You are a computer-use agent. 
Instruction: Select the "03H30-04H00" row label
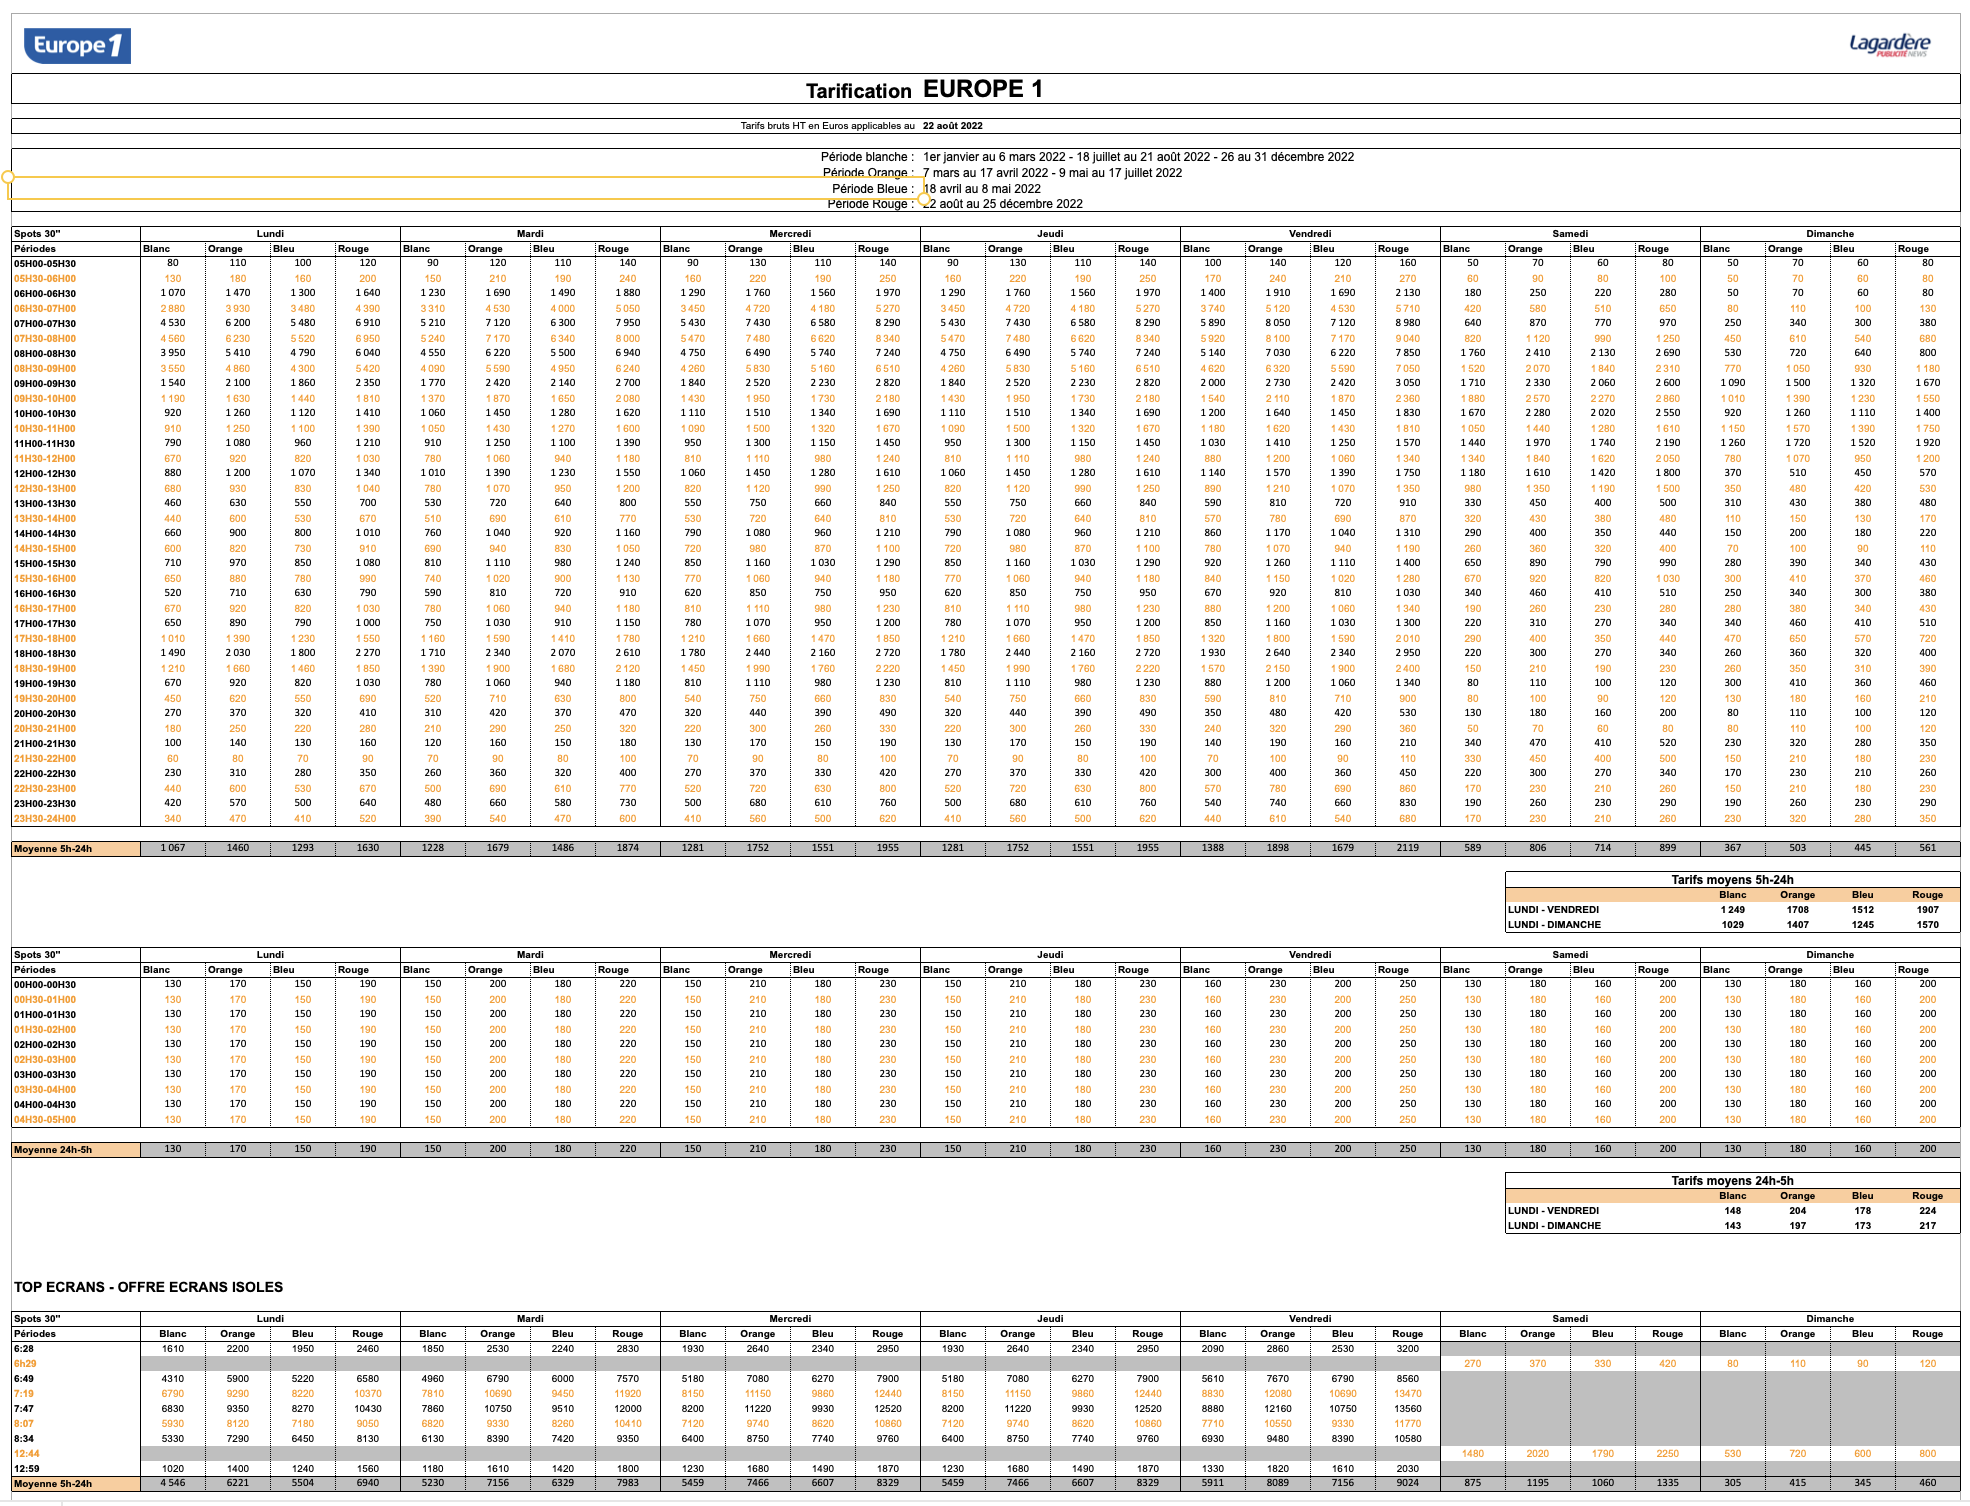[x=45, y=1090]
